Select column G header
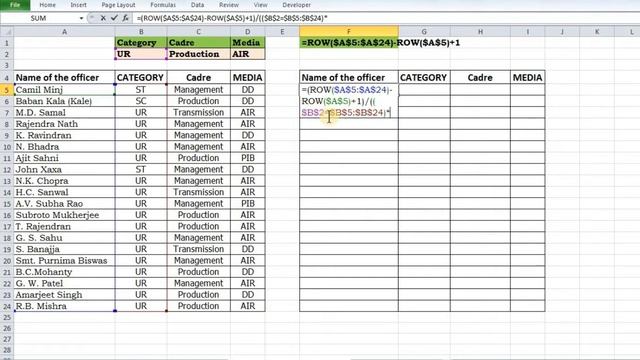 [424, 32]
